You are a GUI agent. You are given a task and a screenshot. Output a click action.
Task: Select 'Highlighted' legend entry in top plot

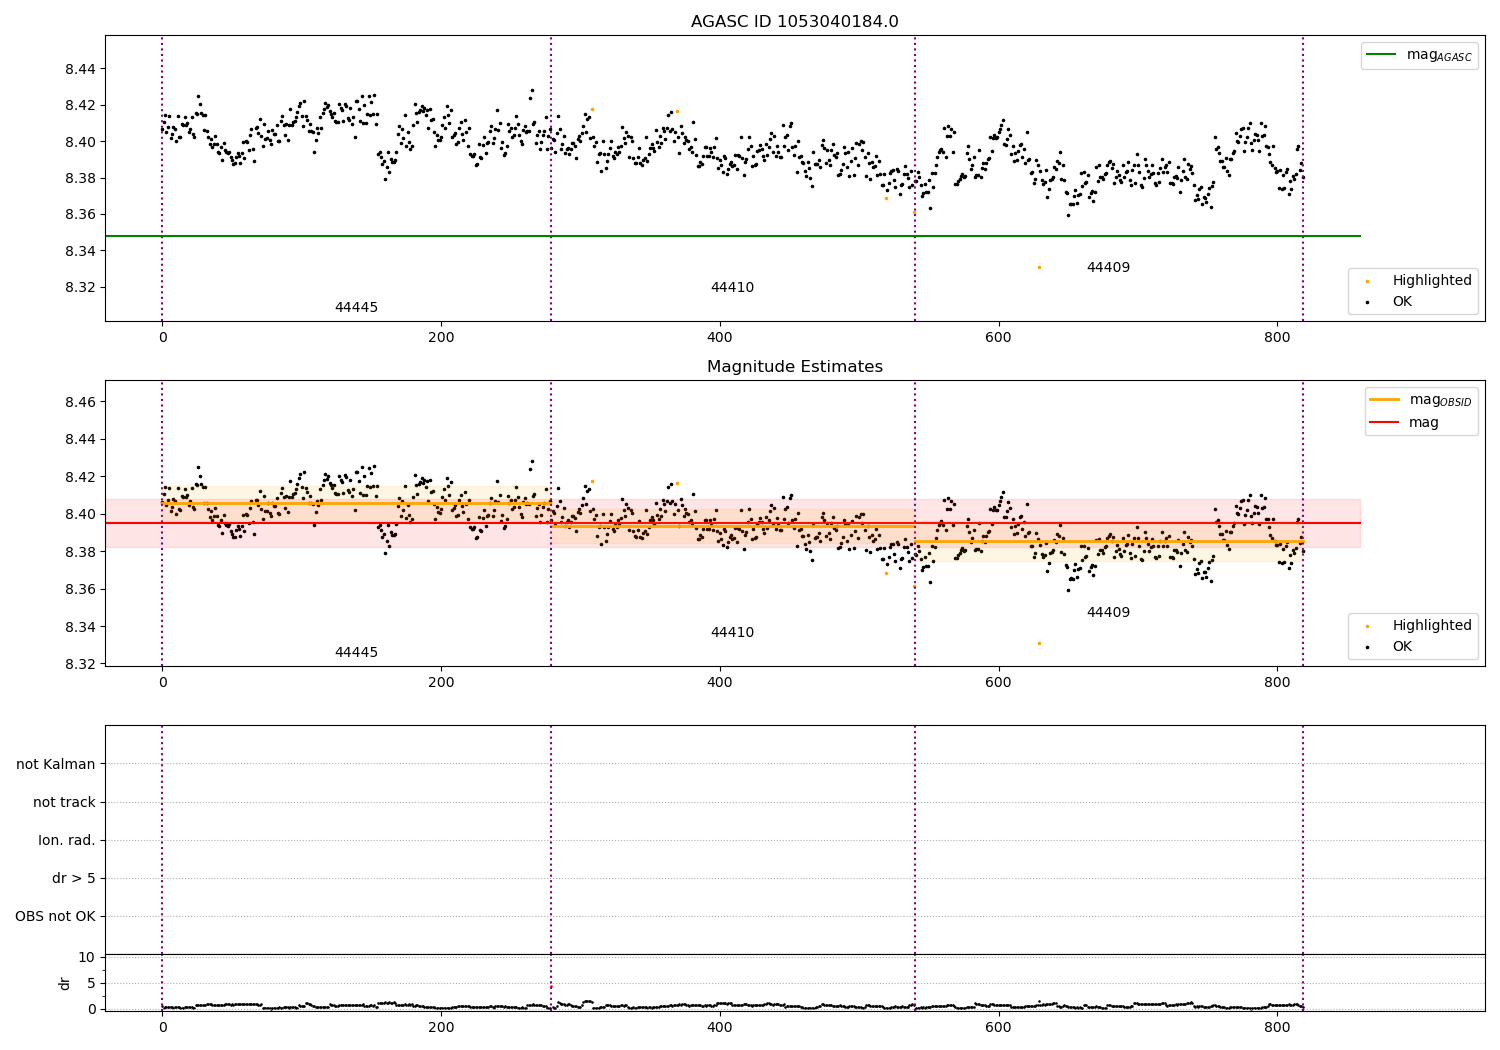tap(1431, 281)
